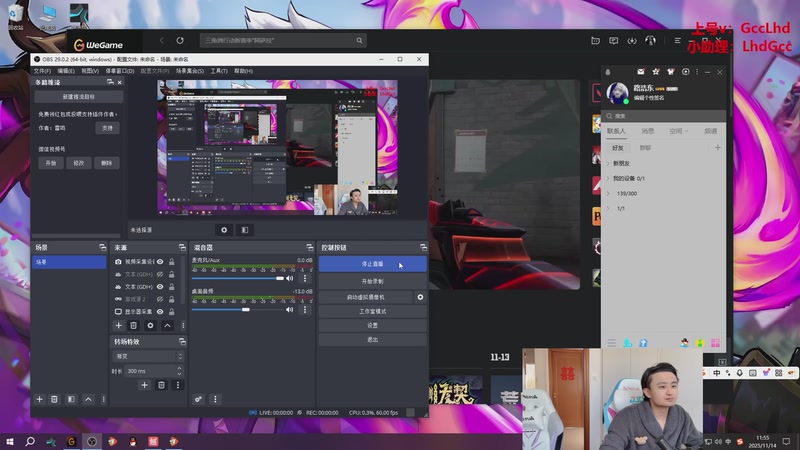Expand the 我的设备 0/1 group in QQ
This screenshot has width=800, height=450.
(x=608, y=179)
